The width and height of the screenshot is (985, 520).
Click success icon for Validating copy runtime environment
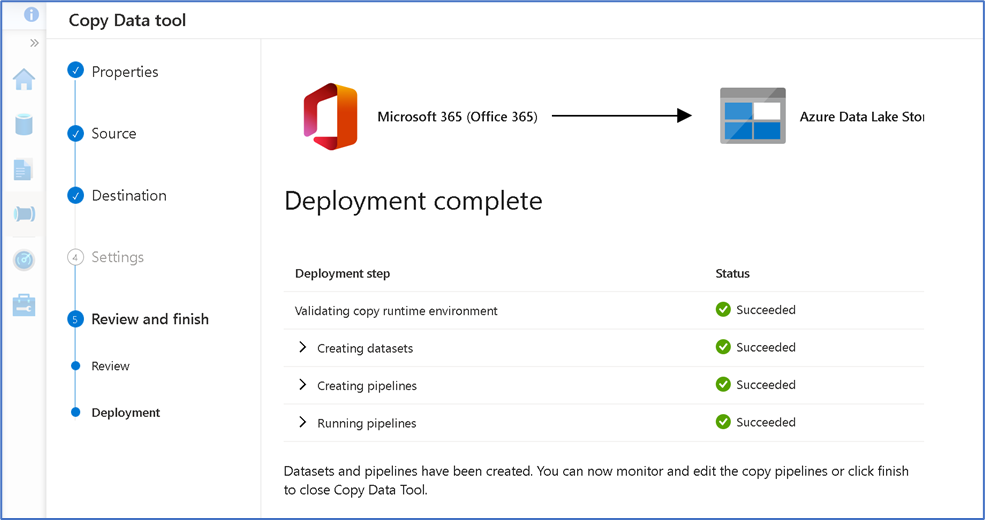pyautogui.click(x=723, y=309)
